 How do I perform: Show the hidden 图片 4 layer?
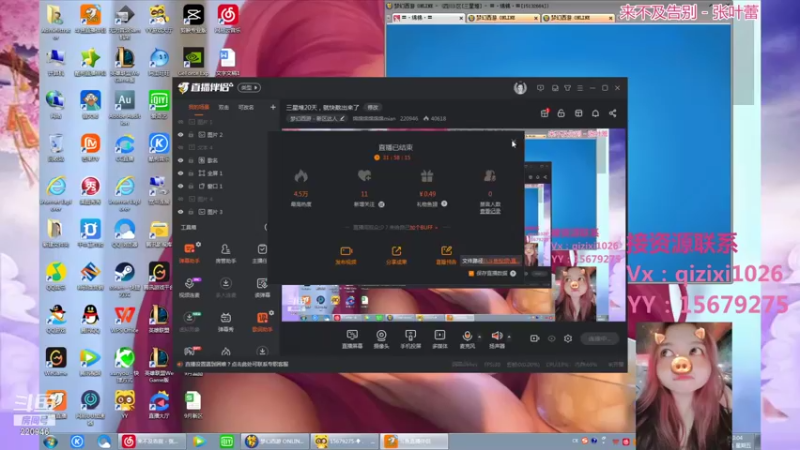(181, 199)
